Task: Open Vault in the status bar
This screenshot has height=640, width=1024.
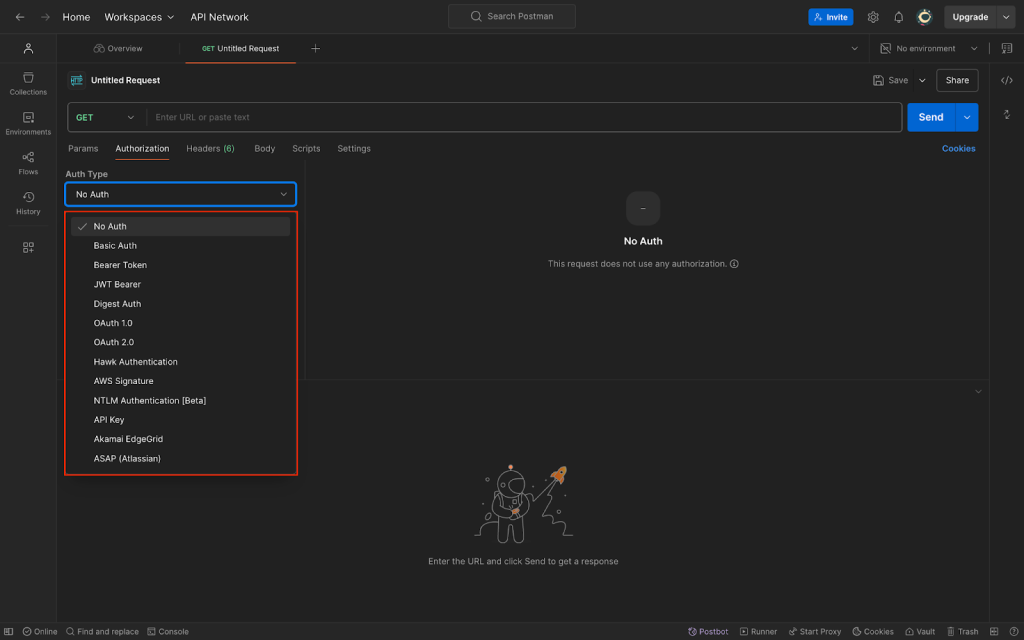Action: click(x=920, y=632)
